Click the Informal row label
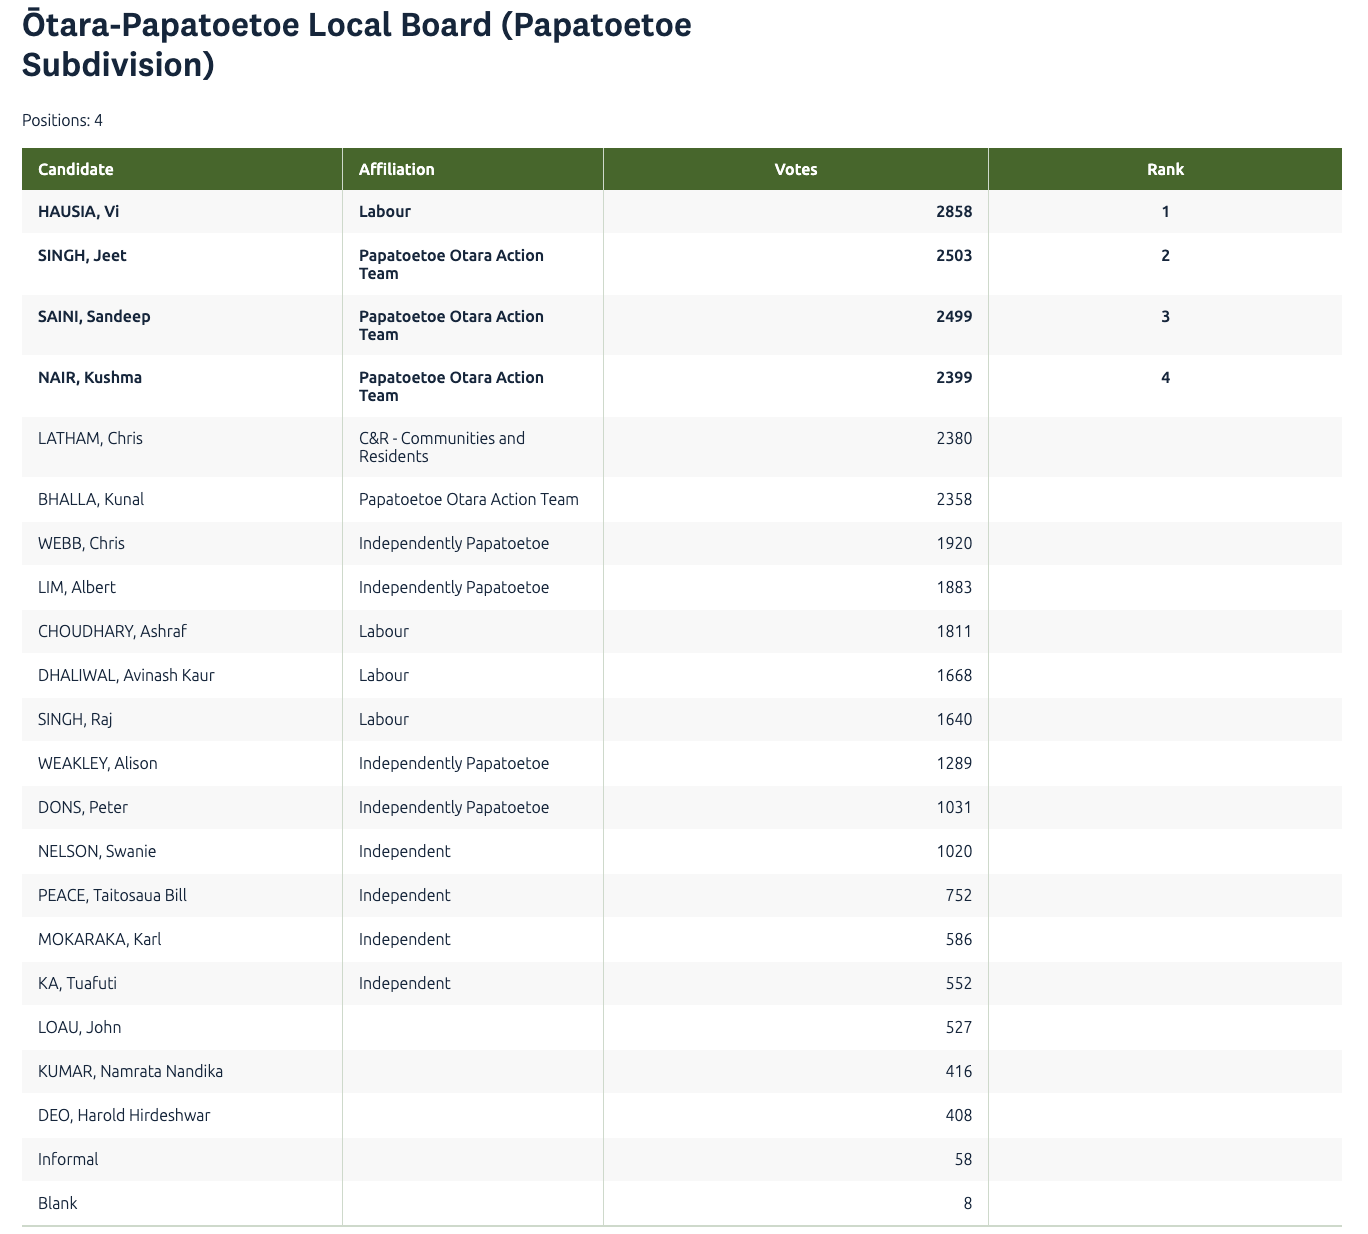The width and height of the screenshot is (1368, 1234). click(68, 1159)
